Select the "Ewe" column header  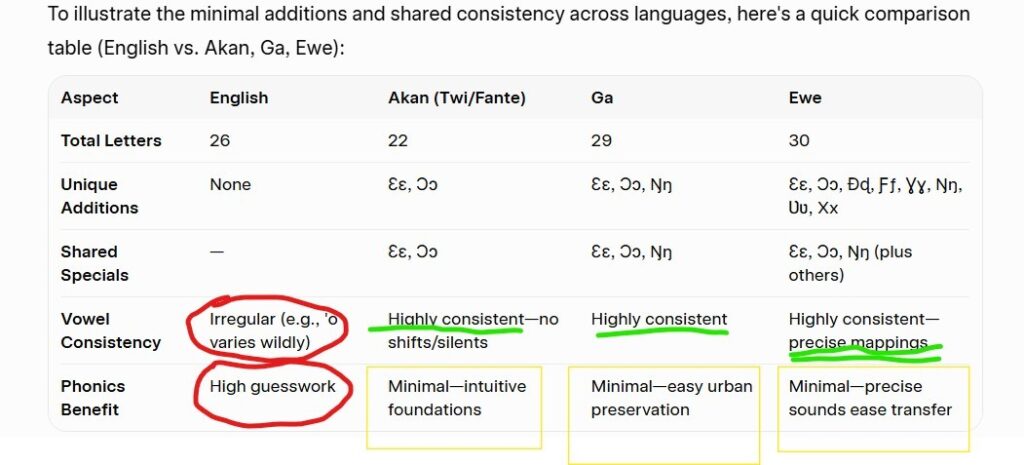(x=805, y=98)
